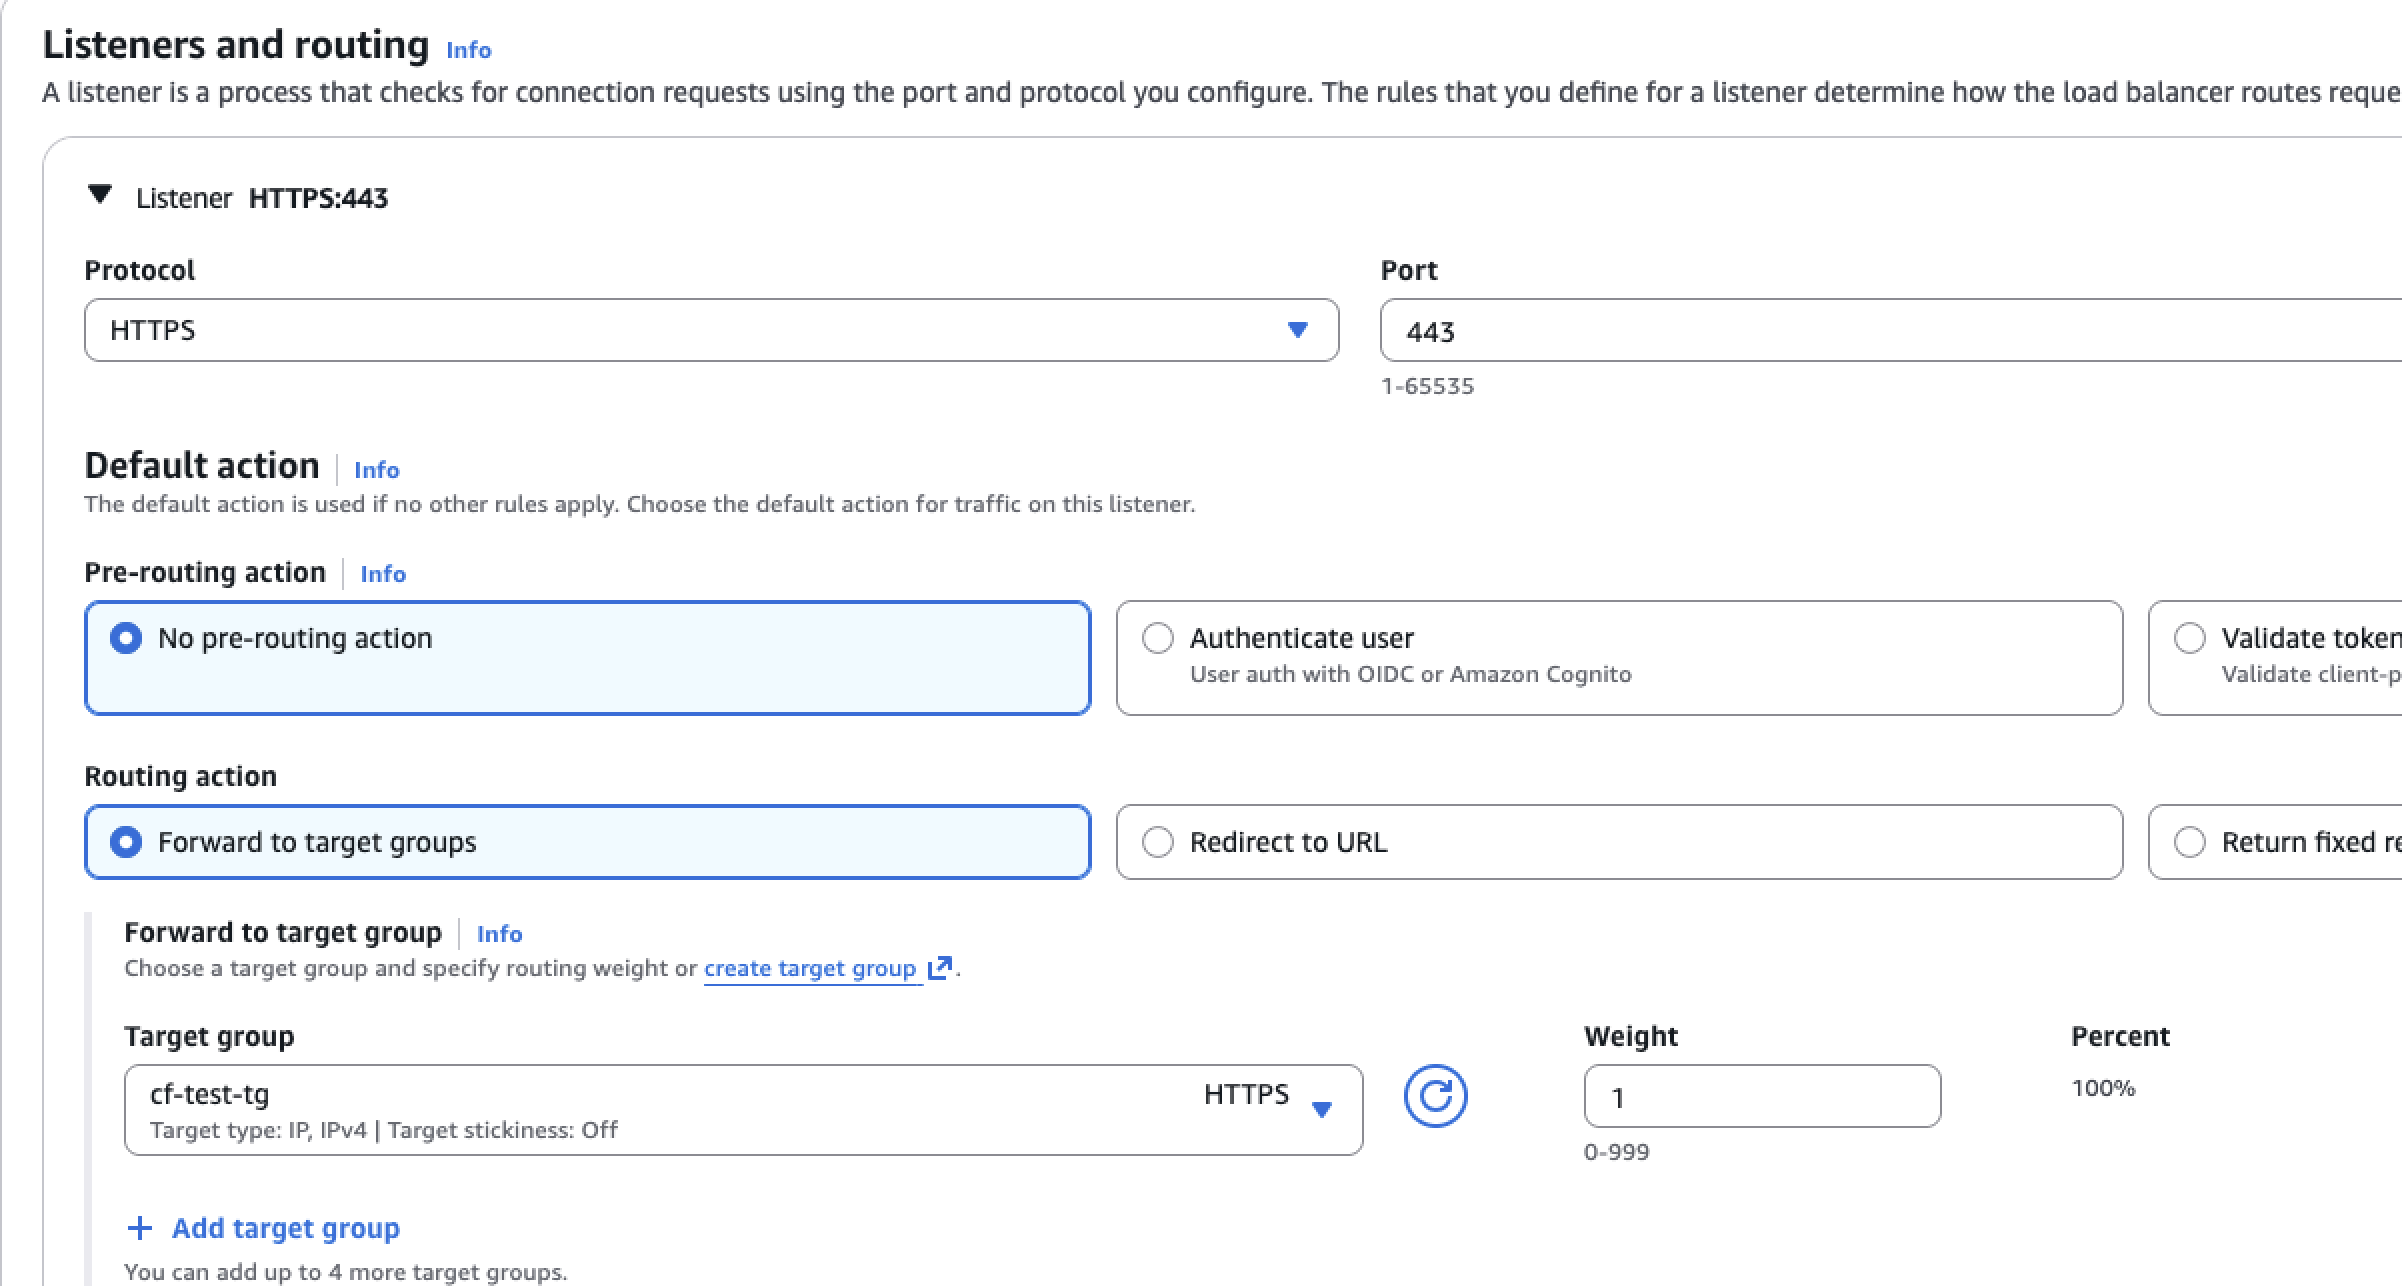
Task: Click the text 'You can add up to 4 more target groups.'
Action: [x=346, y=1272]
